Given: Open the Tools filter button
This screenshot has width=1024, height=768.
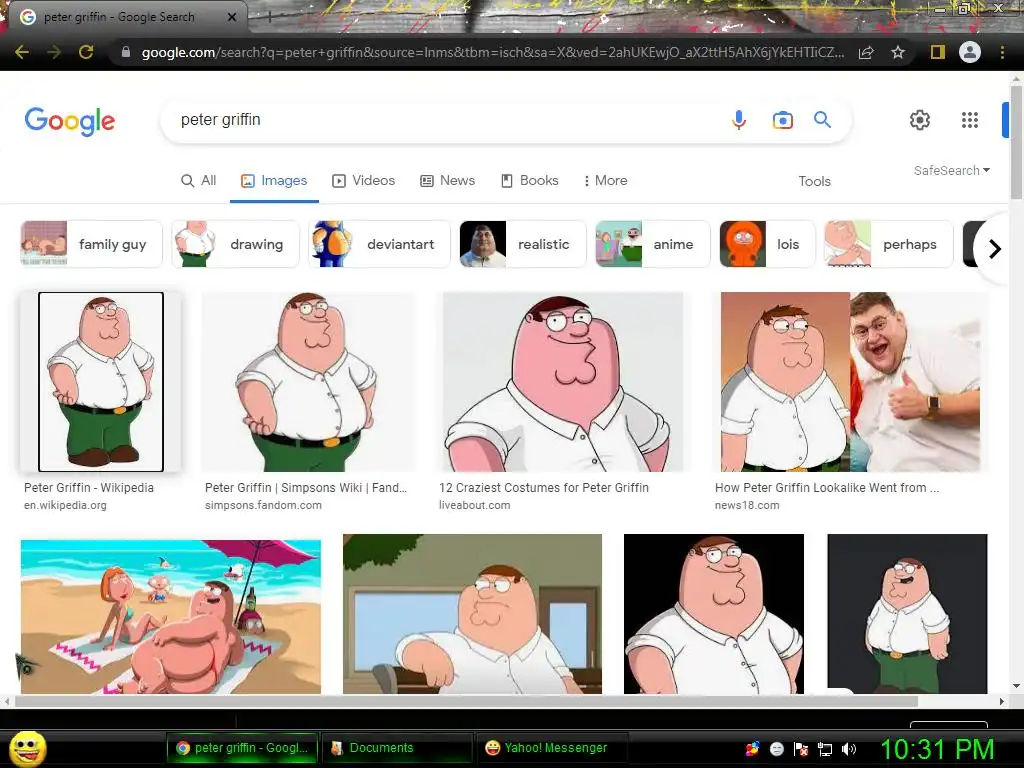Looking at the screenshot, I should point(814,182).
